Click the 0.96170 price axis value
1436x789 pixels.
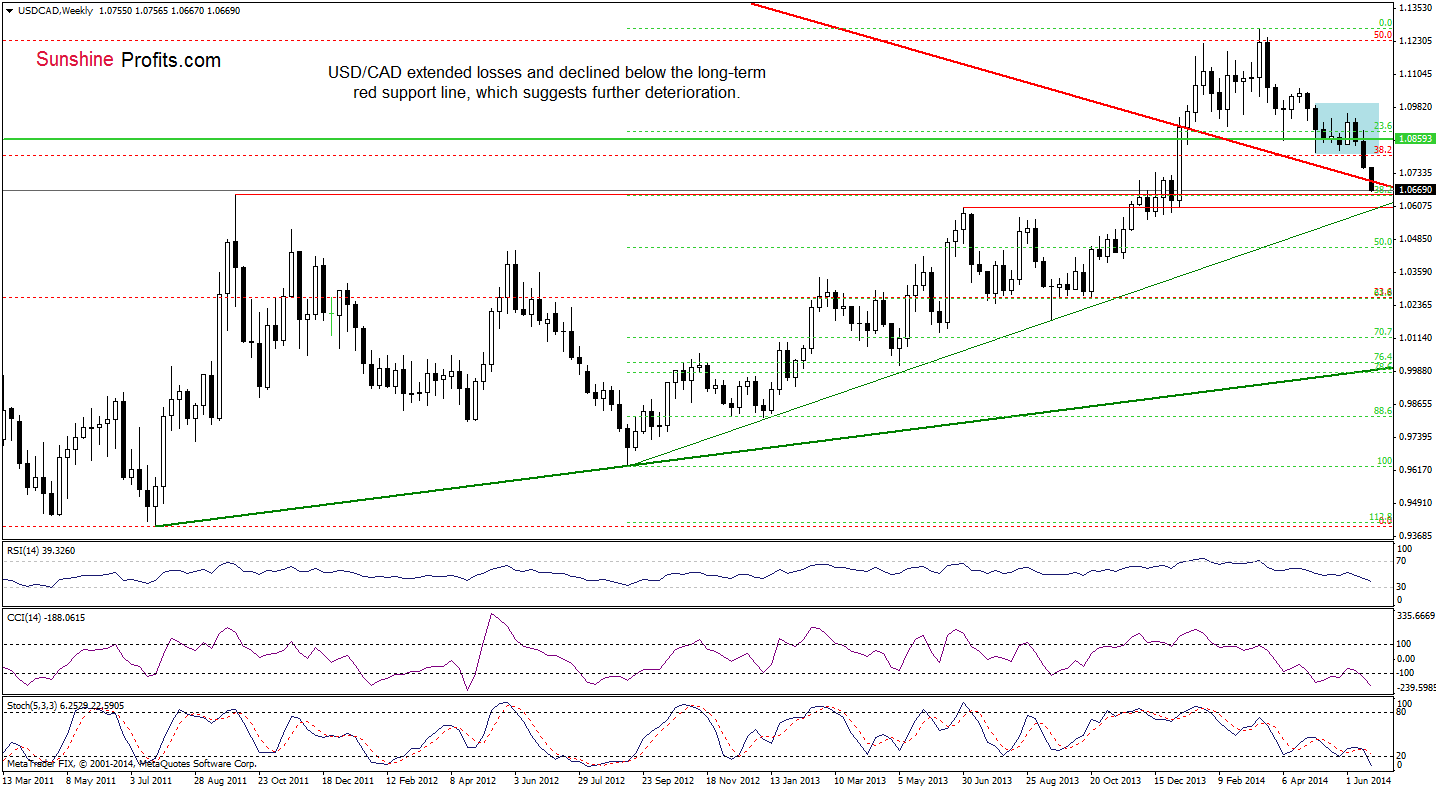pos(1416,469)
